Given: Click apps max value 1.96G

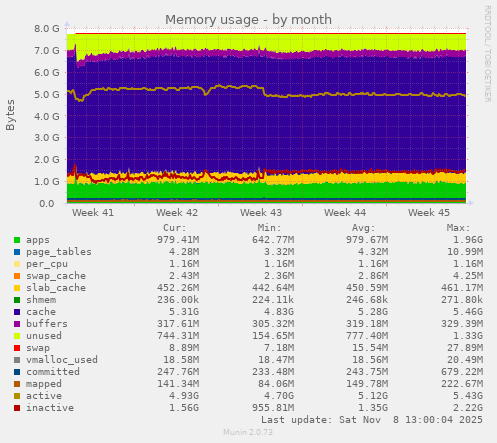Looking at the screenshot, I should 468,240.
